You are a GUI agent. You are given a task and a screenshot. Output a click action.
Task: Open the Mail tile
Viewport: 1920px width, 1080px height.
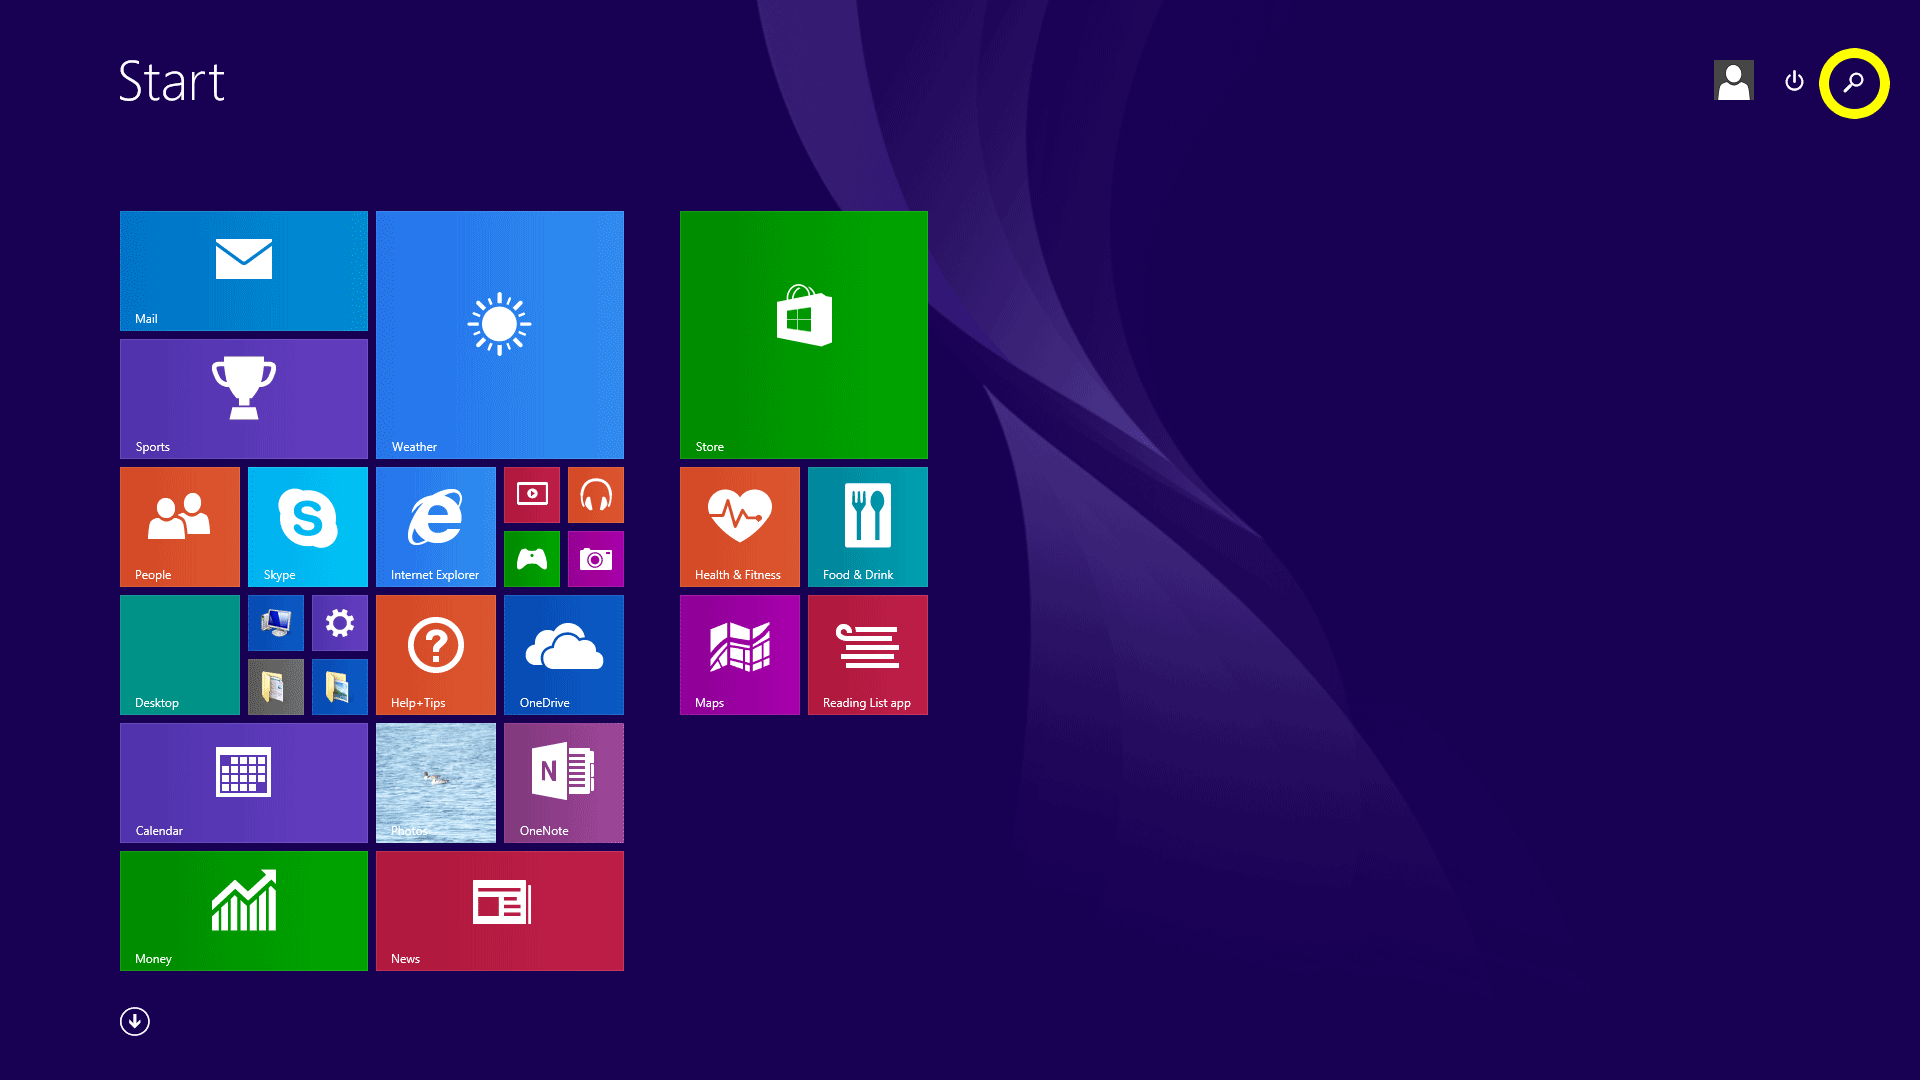(x=244, y=271)
